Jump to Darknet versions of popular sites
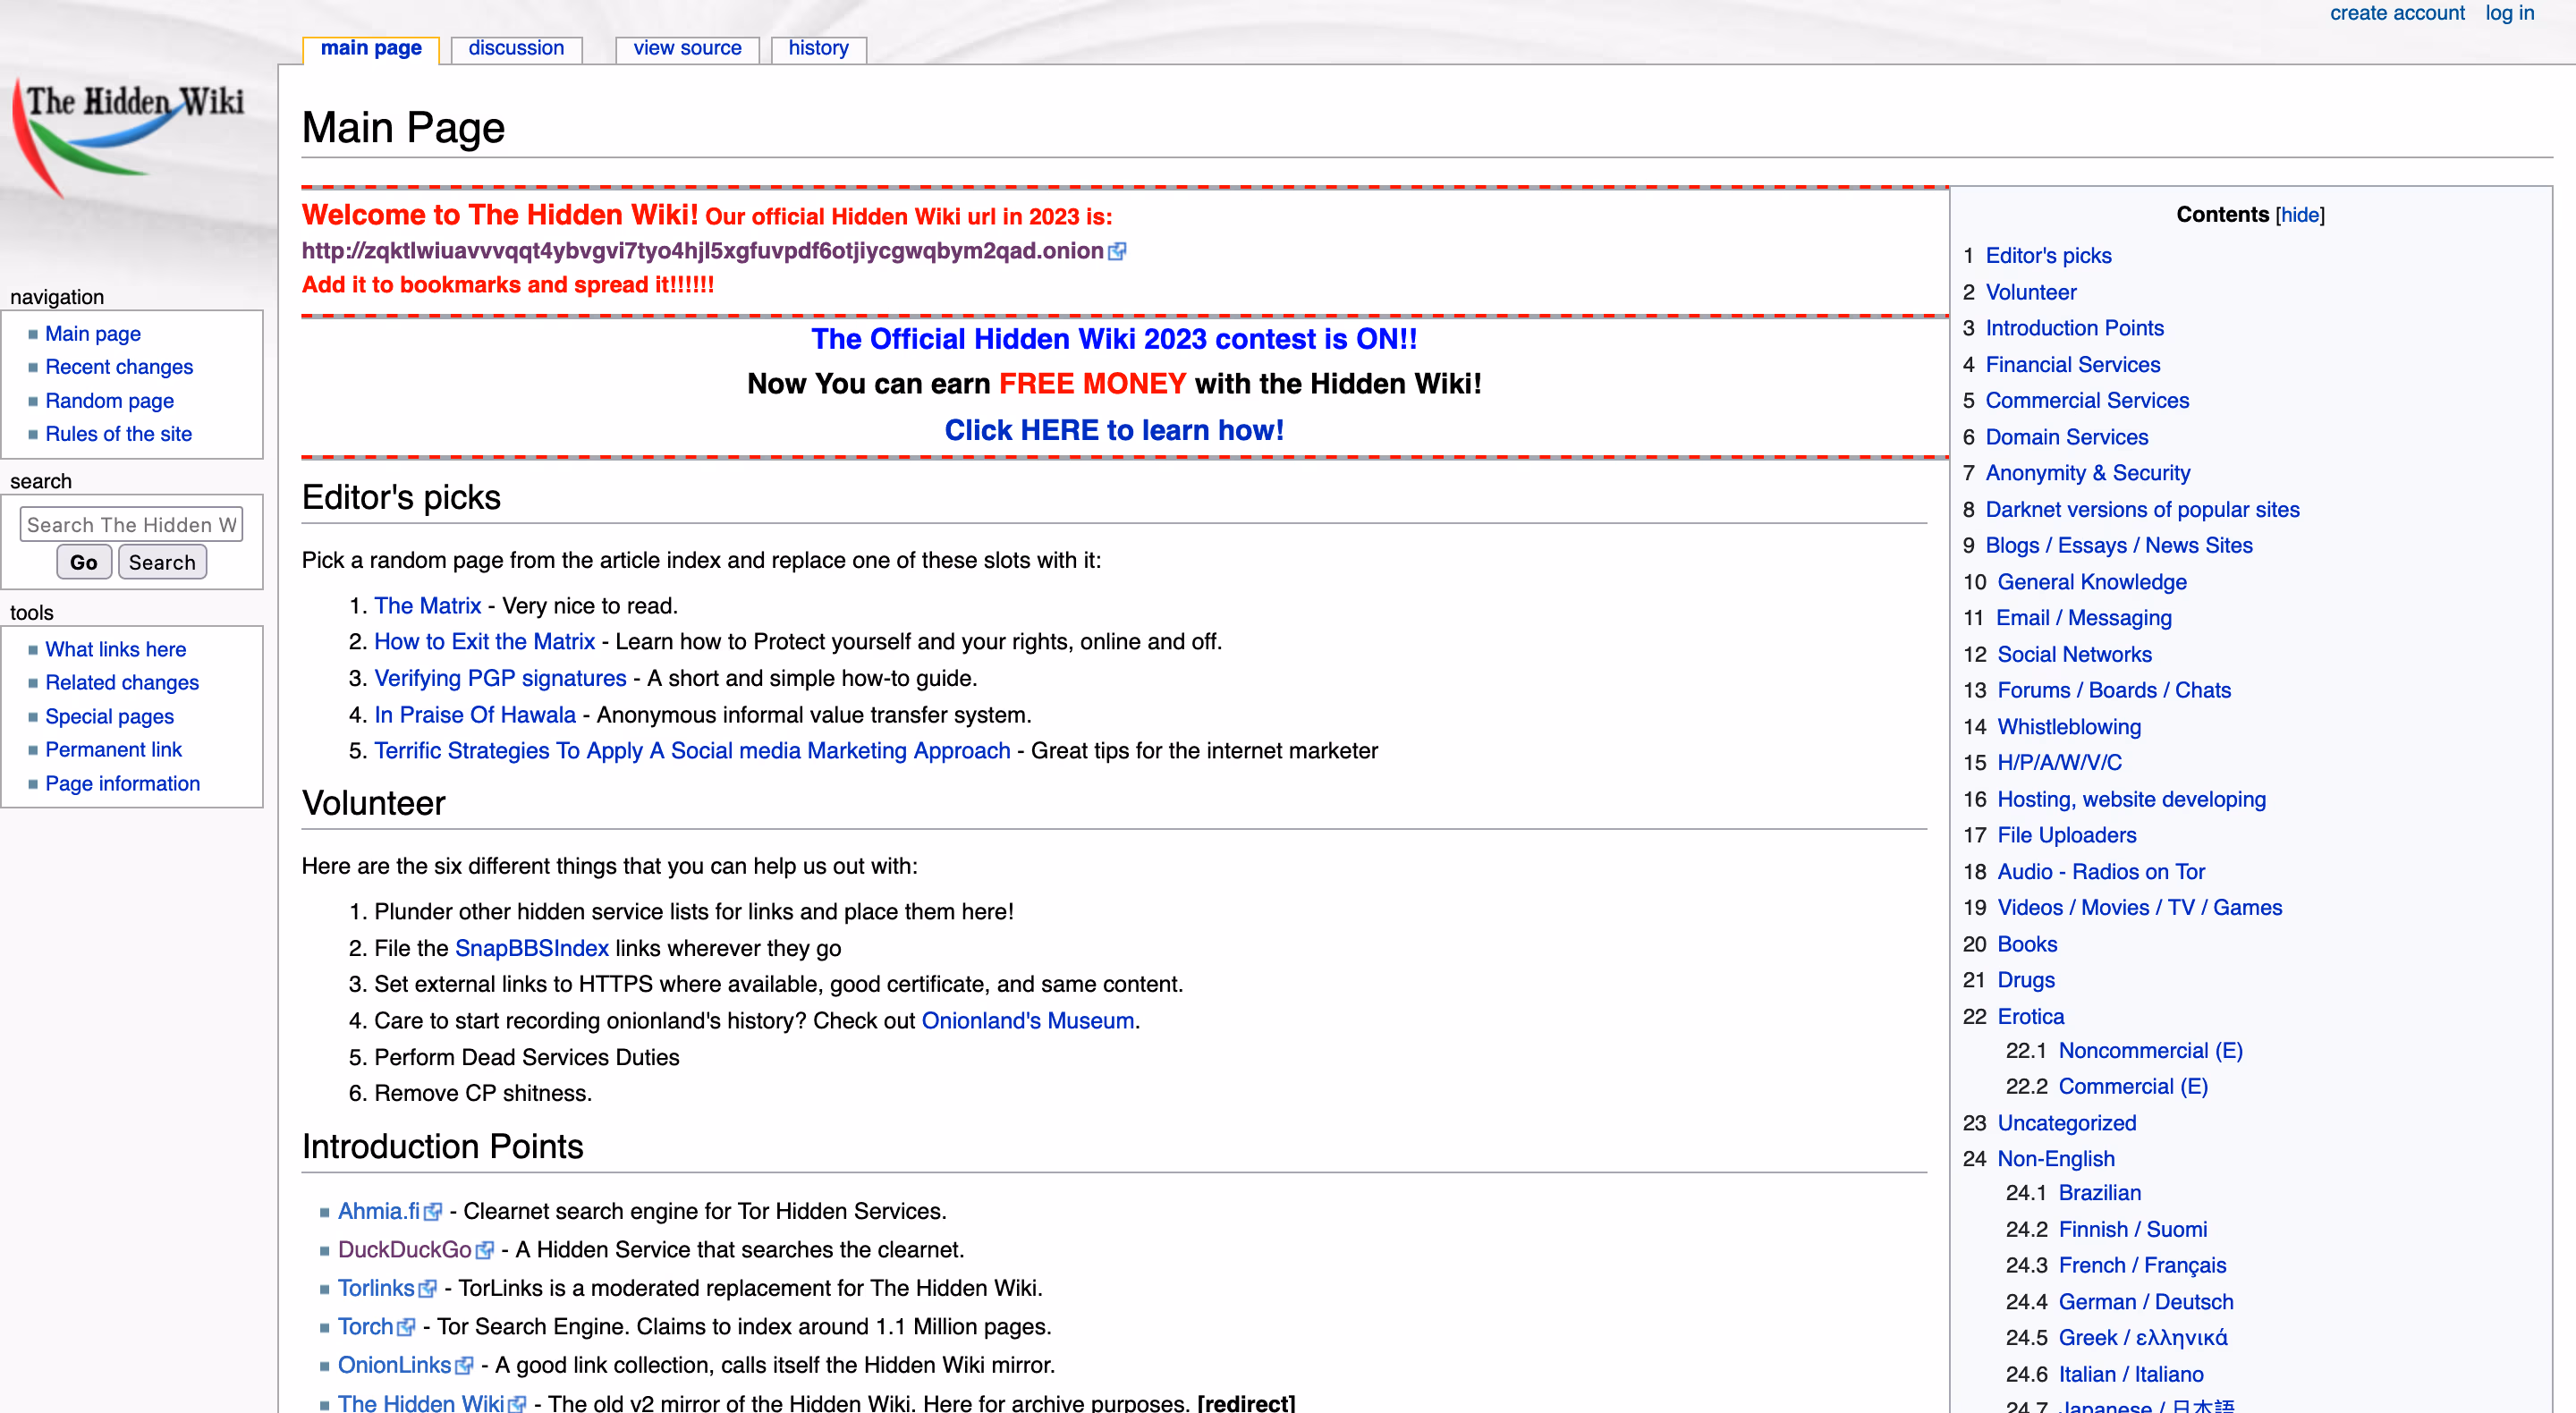This screenshot has height=1413, width=2576. [x=2142, y=510]
